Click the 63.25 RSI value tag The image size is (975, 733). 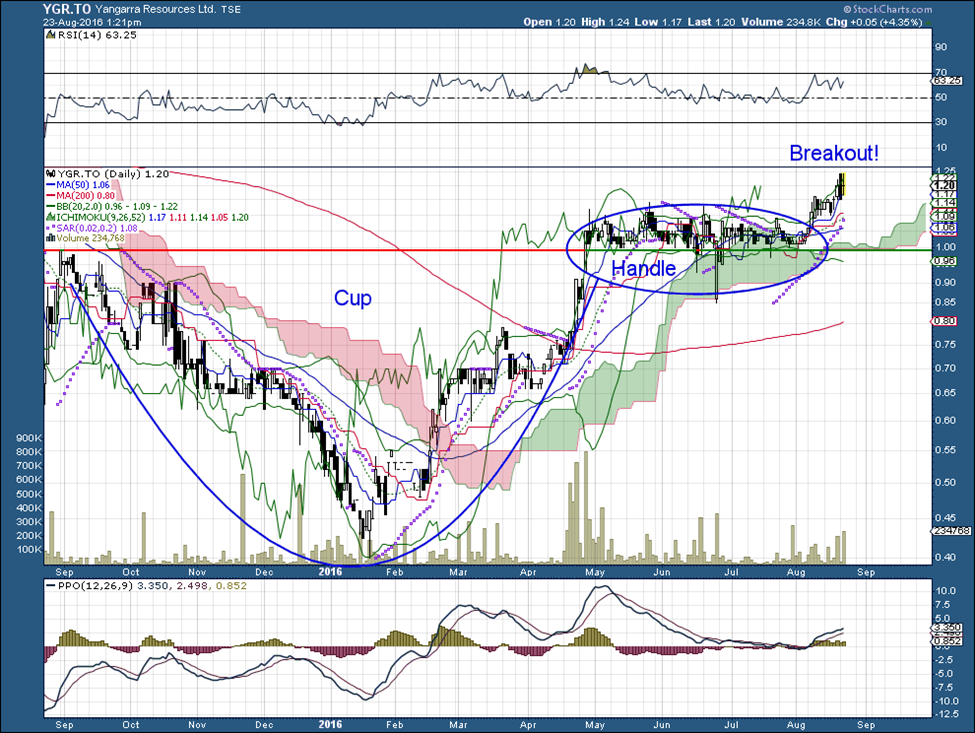tap(948, 81)
